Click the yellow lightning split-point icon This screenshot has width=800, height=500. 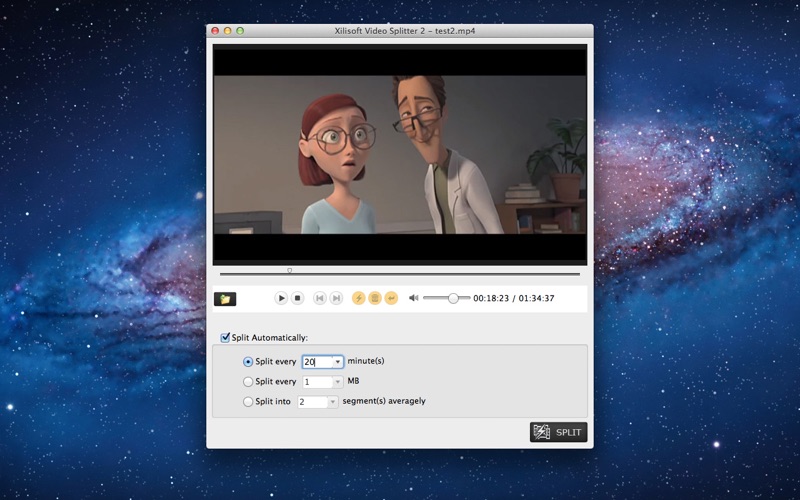tap(359, 298)
